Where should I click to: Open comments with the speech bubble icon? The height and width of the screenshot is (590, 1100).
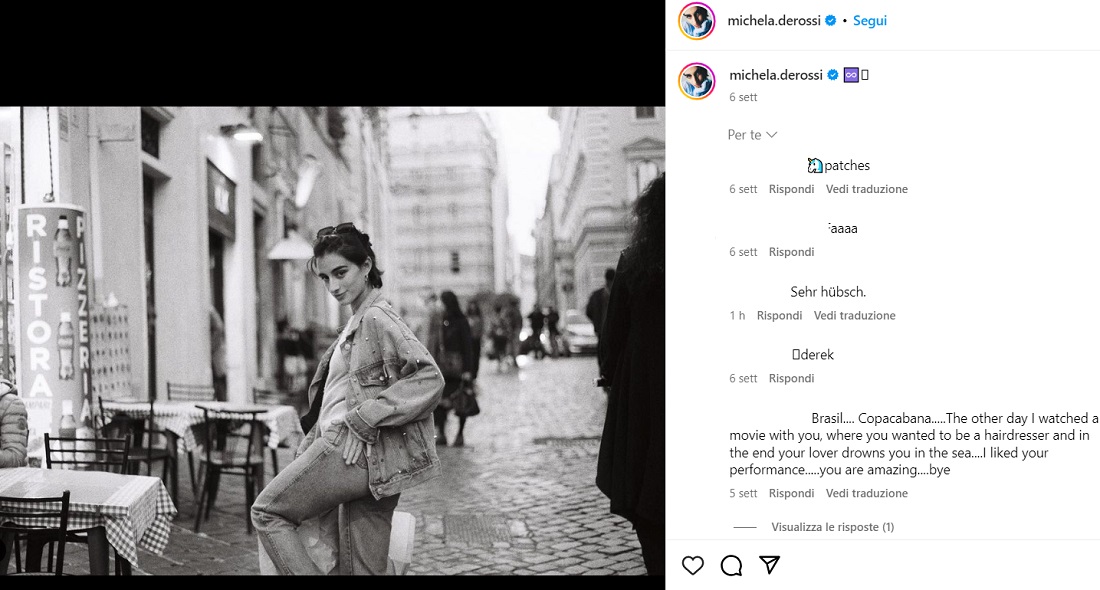click(x=731, y=566)
